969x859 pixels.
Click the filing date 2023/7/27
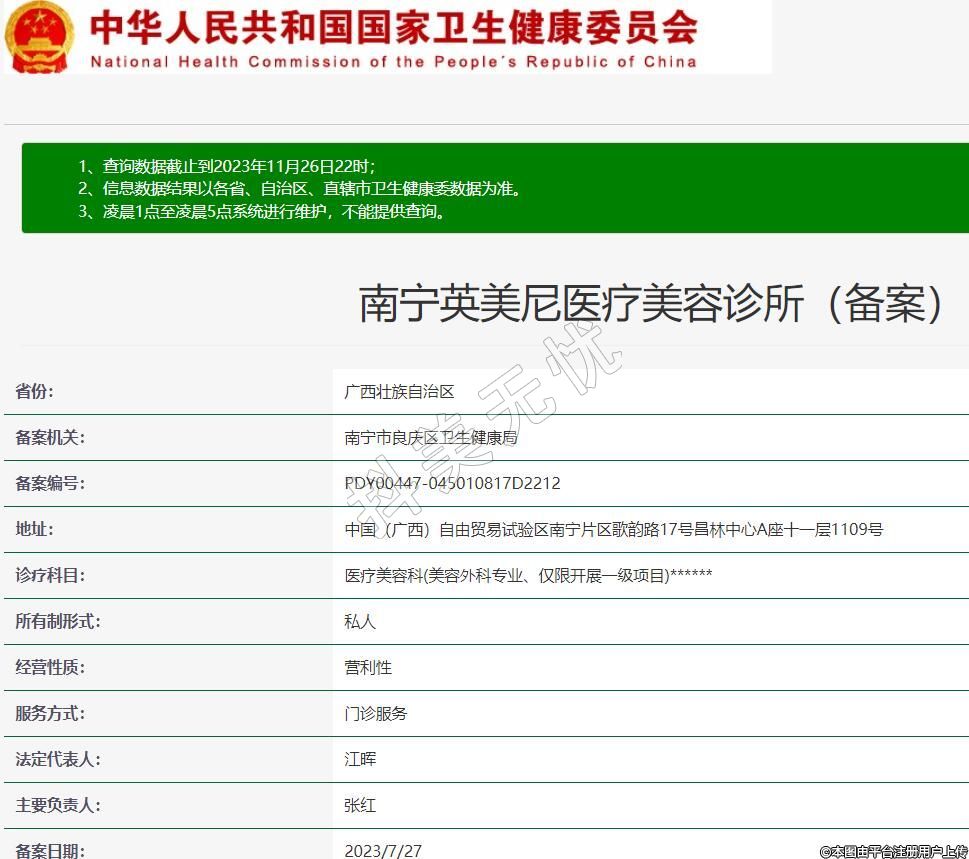[x=383, y=850]
